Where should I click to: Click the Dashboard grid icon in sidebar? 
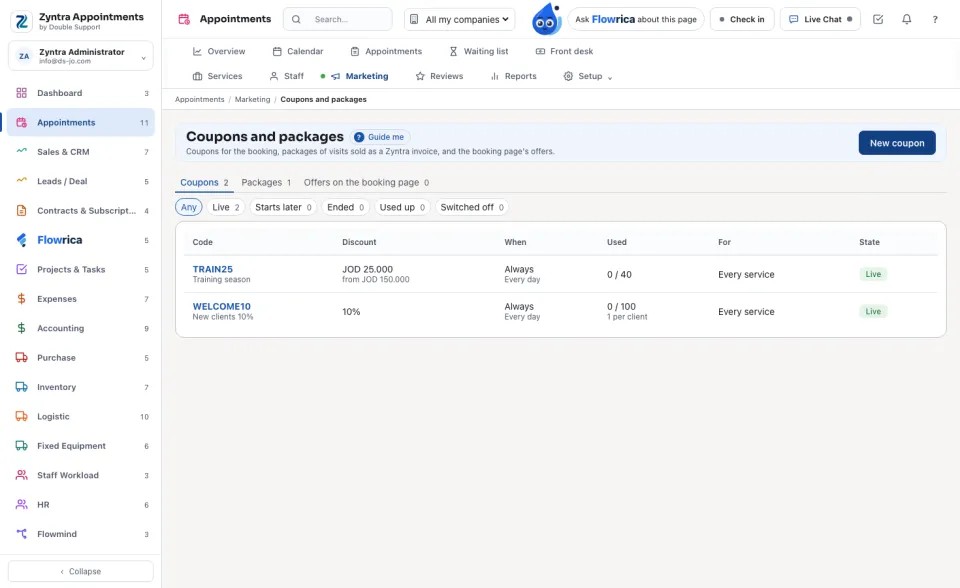pos(21,93)
